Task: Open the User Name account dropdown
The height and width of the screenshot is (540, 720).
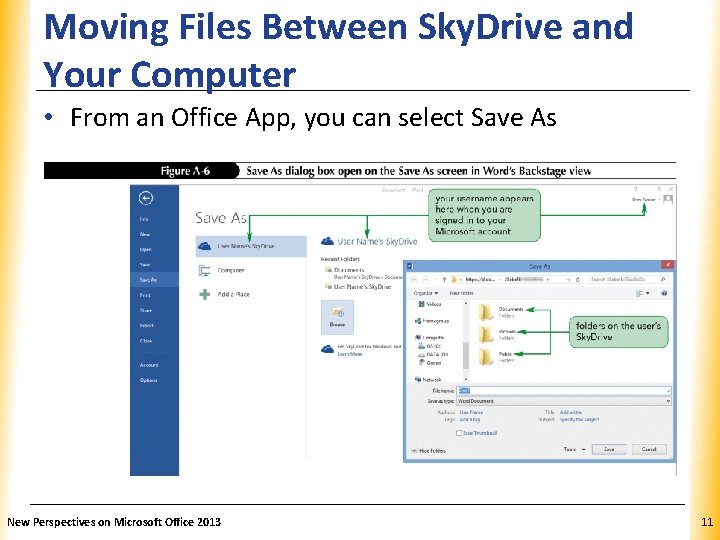Action: tap(646, 199)
